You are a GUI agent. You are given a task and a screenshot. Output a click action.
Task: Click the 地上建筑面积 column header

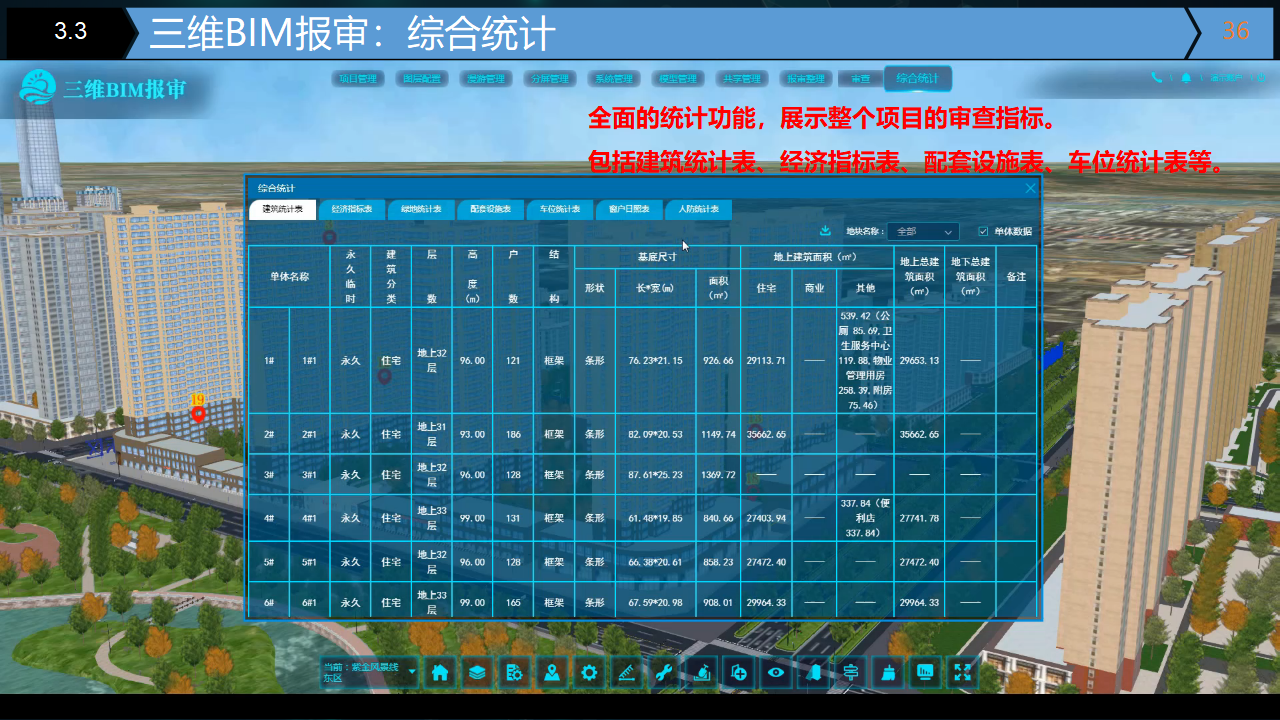coord(817,257)
